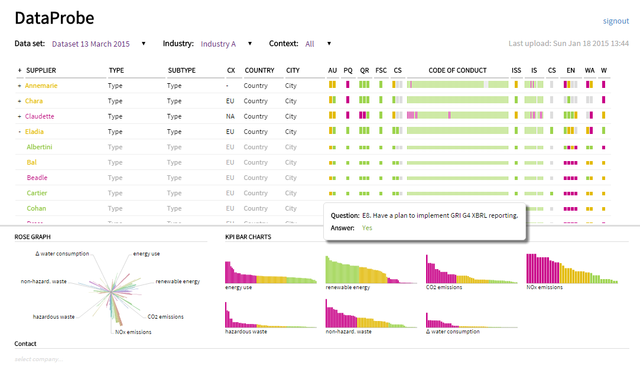Click the water consumption bar chart
640x370 pixels.
471,320
